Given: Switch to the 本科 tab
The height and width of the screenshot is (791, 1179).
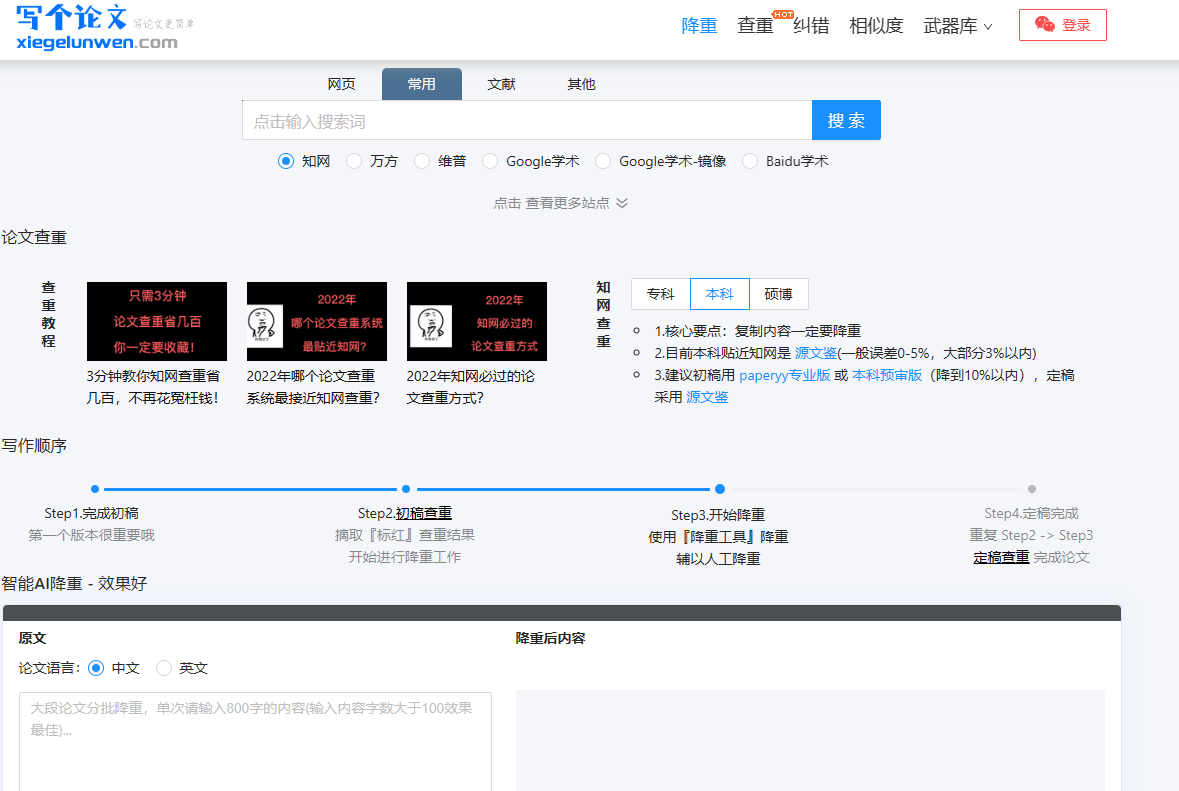Looking at the screenshot, I should tap(720, 294).
